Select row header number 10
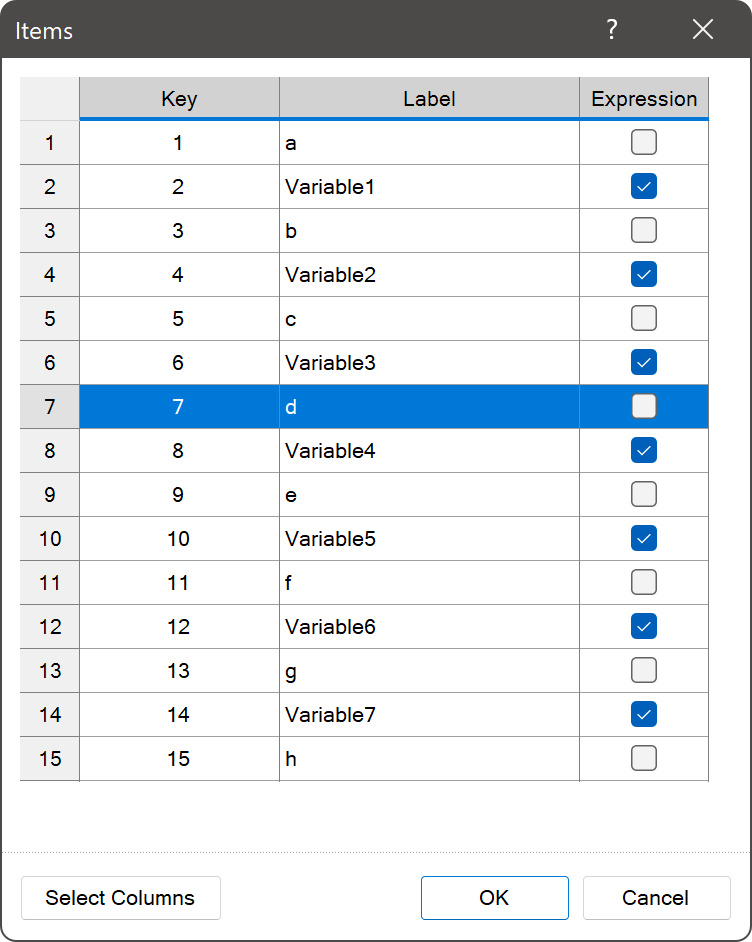 coord(50,539)
